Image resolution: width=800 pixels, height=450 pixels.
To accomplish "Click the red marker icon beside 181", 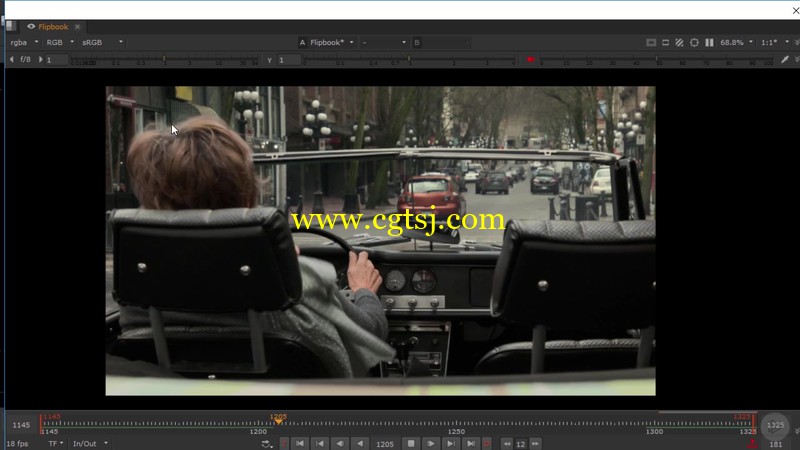I will pyautogui.click(x=752, y=443).
